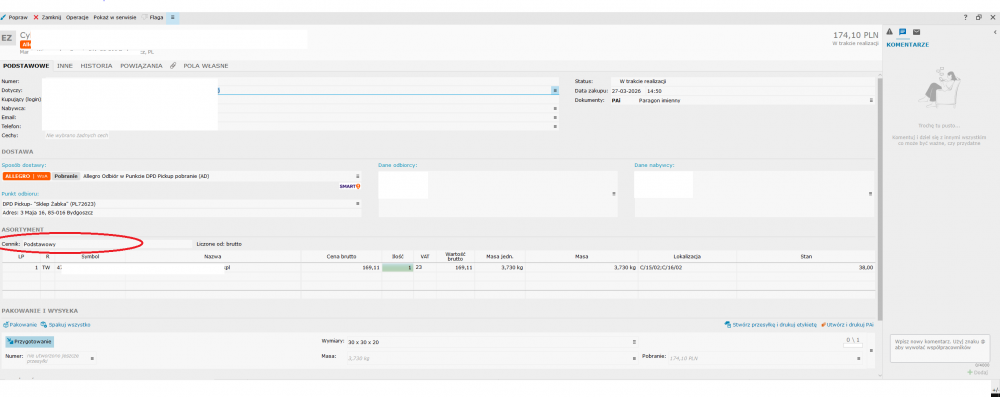Open the Sposób dostawy field menu

click(357, 176)
